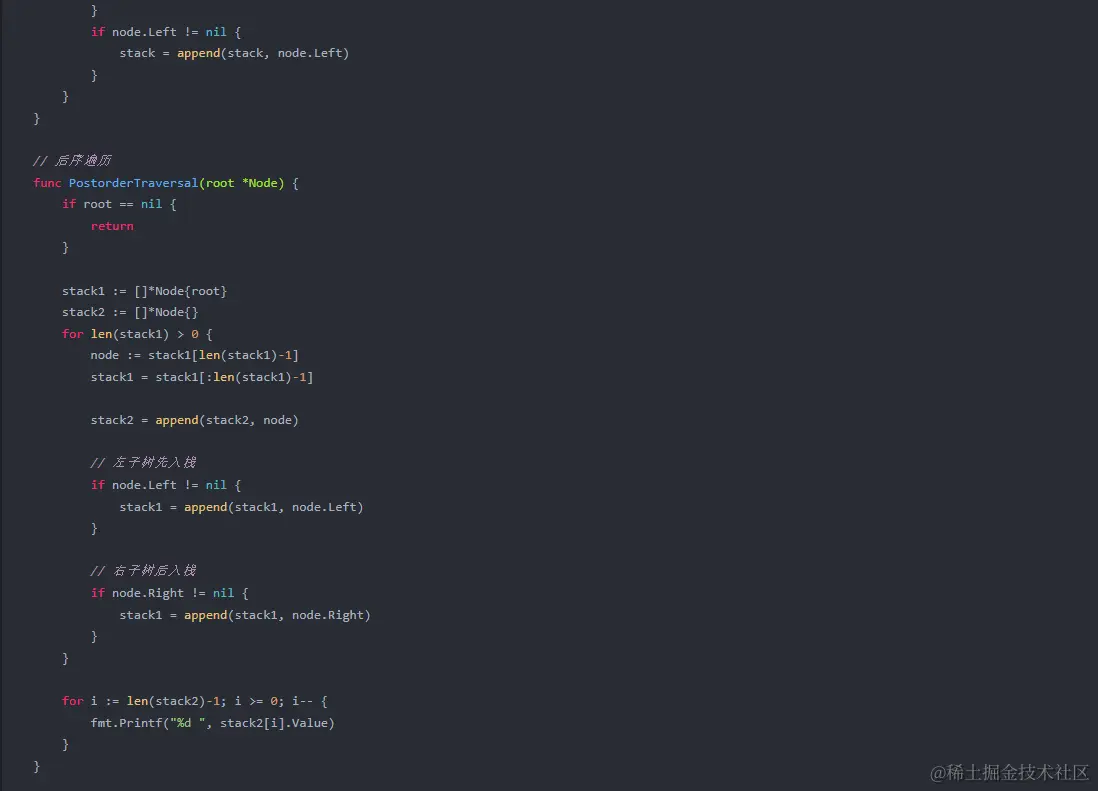Click the line 'stack2 := []*Node{}'

[x=130, y=312]
